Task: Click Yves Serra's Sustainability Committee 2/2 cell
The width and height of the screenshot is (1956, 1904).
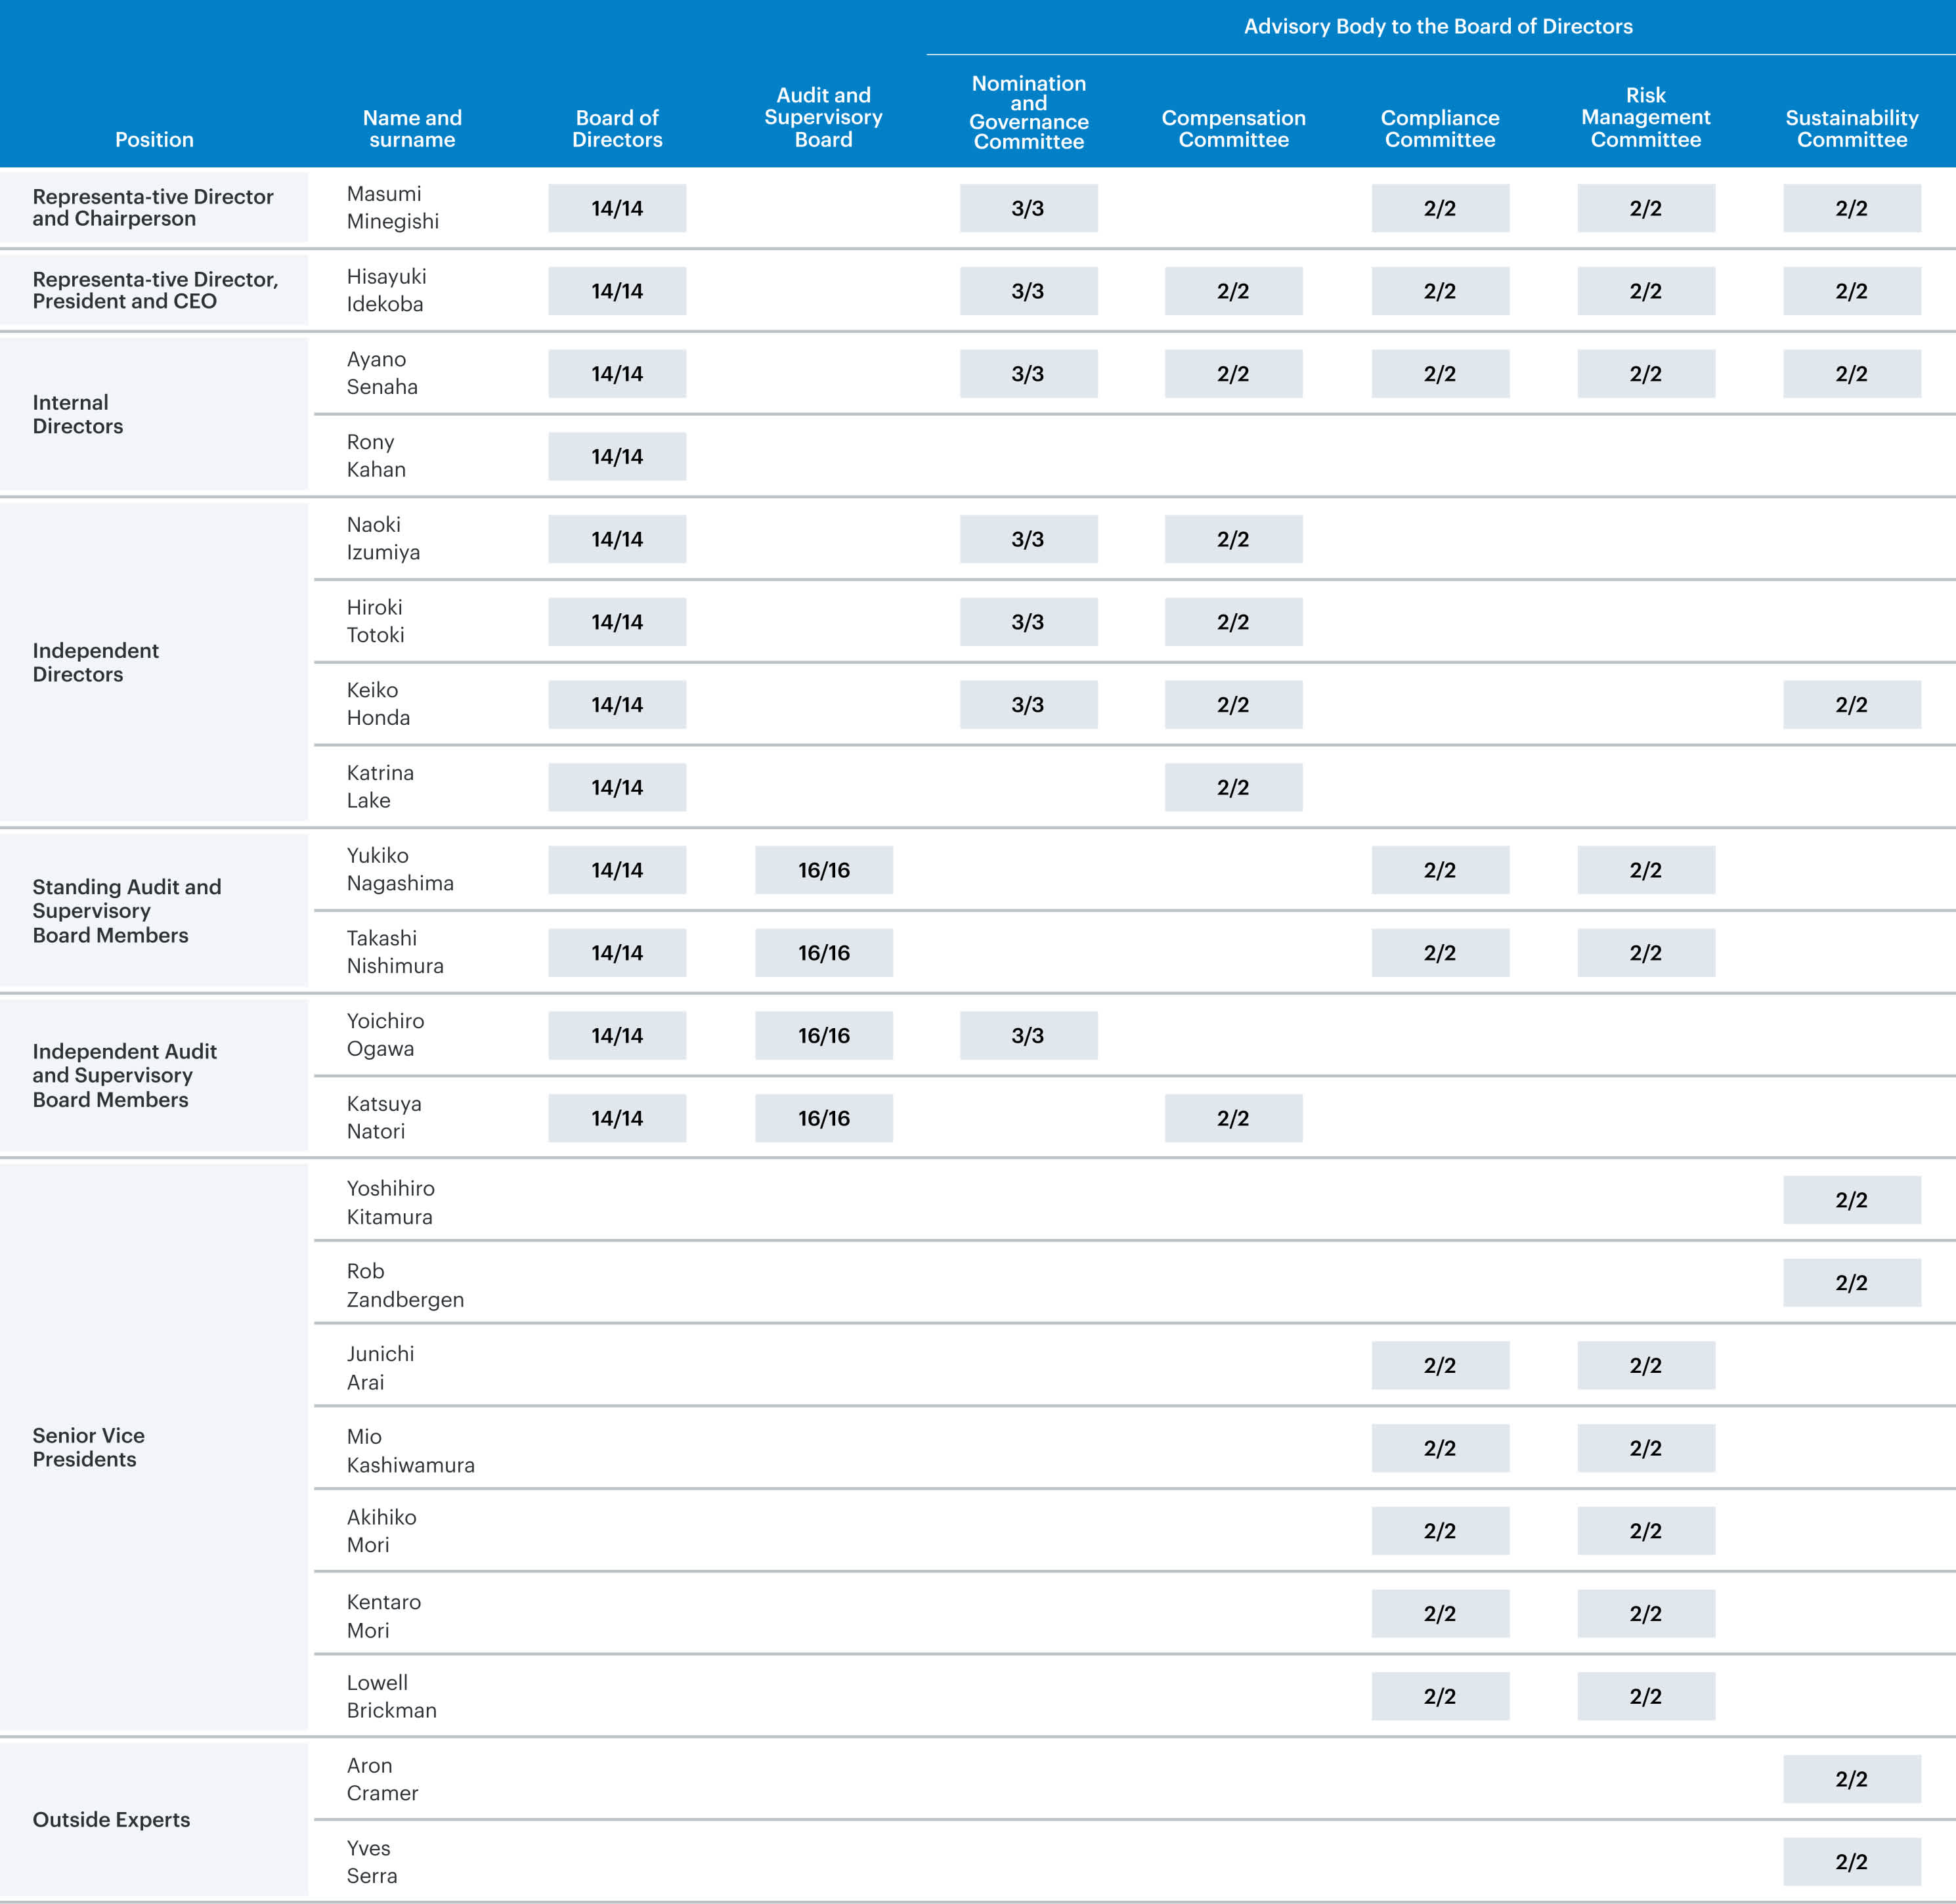Action: click(1851, 1861)
